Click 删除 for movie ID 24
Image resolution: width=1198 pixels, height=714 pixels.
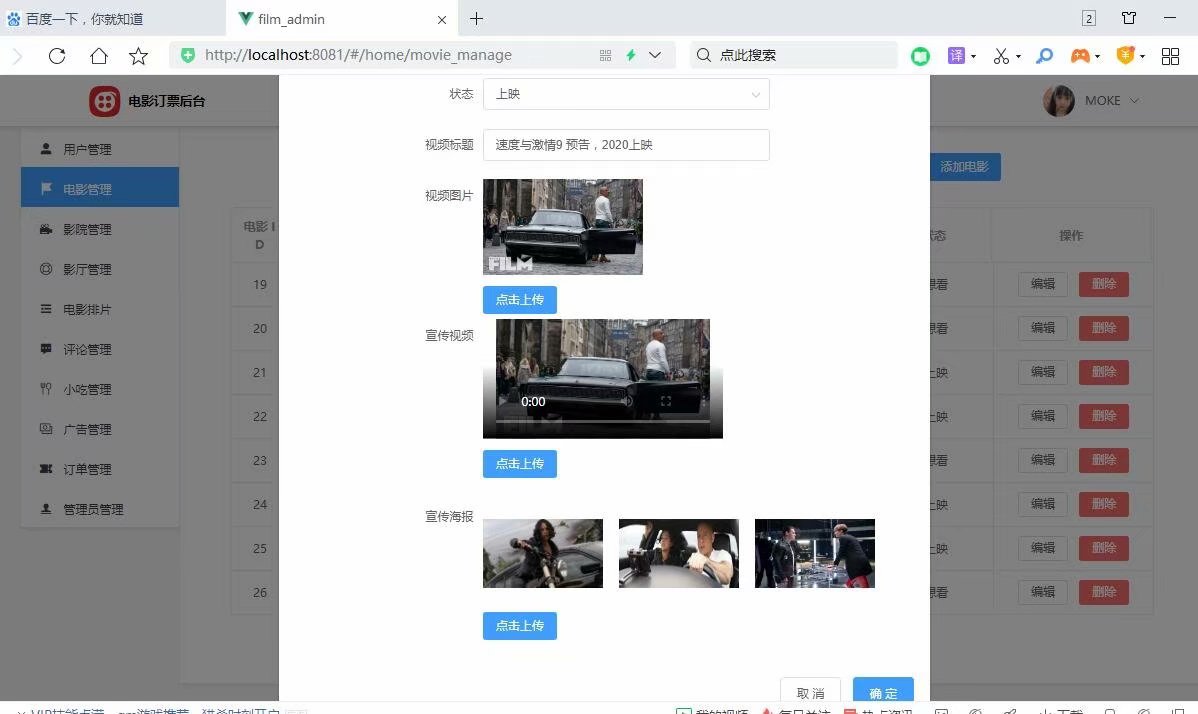1104,504
